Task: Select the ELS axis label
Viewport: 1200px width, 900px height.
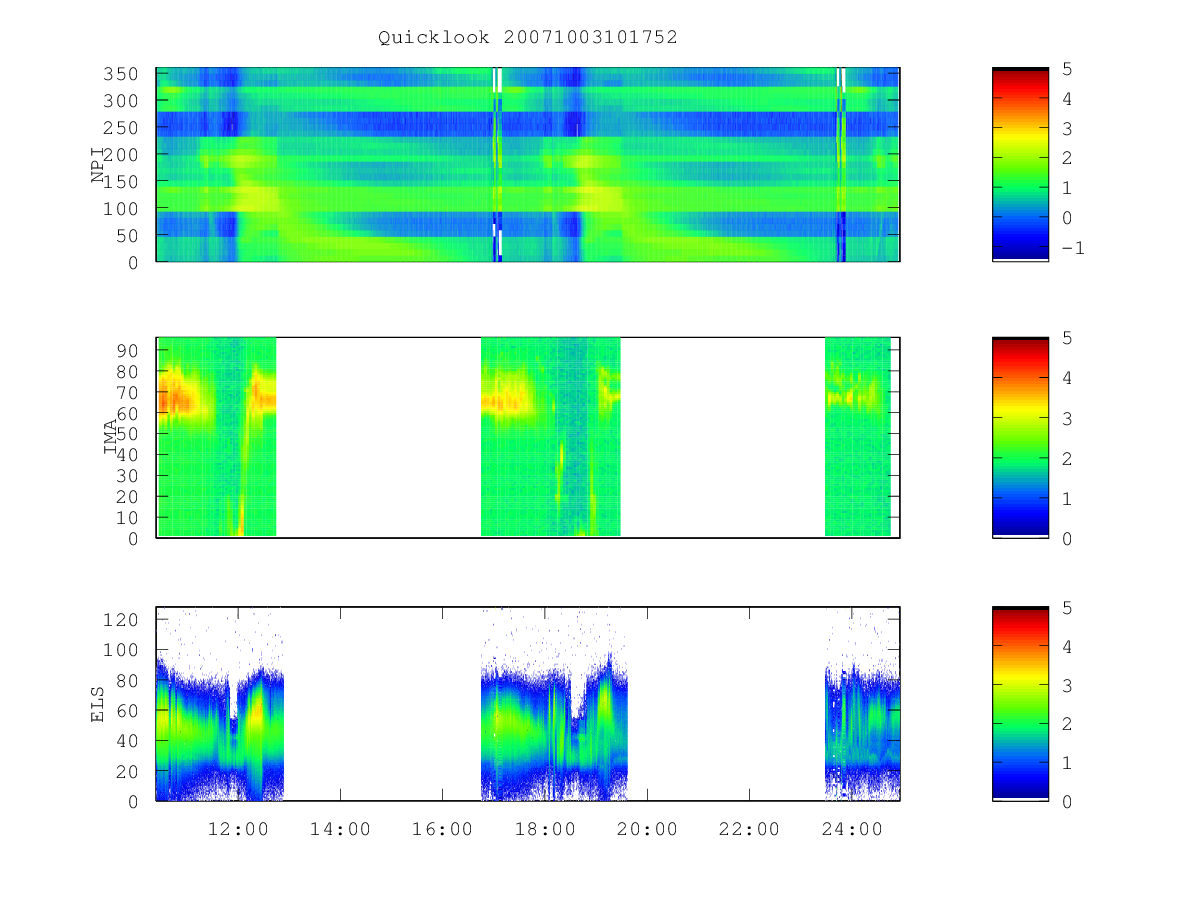Action: click(98, 704)
